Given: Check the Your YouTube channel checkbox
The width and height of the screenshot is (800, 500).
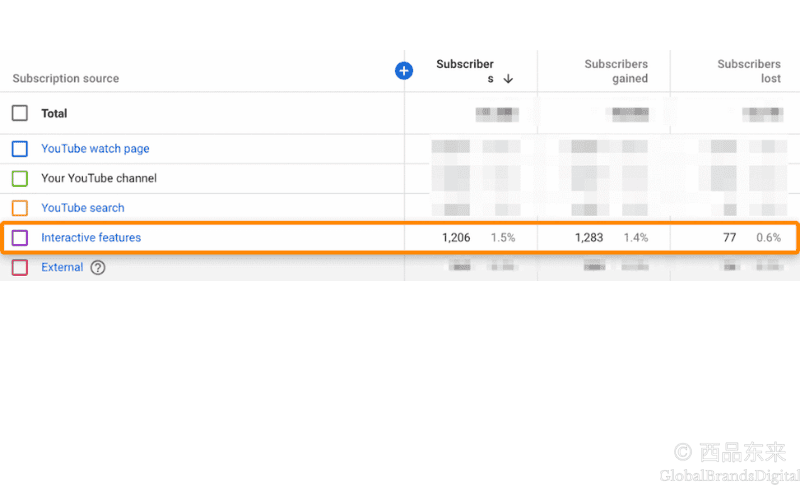Looking at the screenshot, I should [20, 178].
